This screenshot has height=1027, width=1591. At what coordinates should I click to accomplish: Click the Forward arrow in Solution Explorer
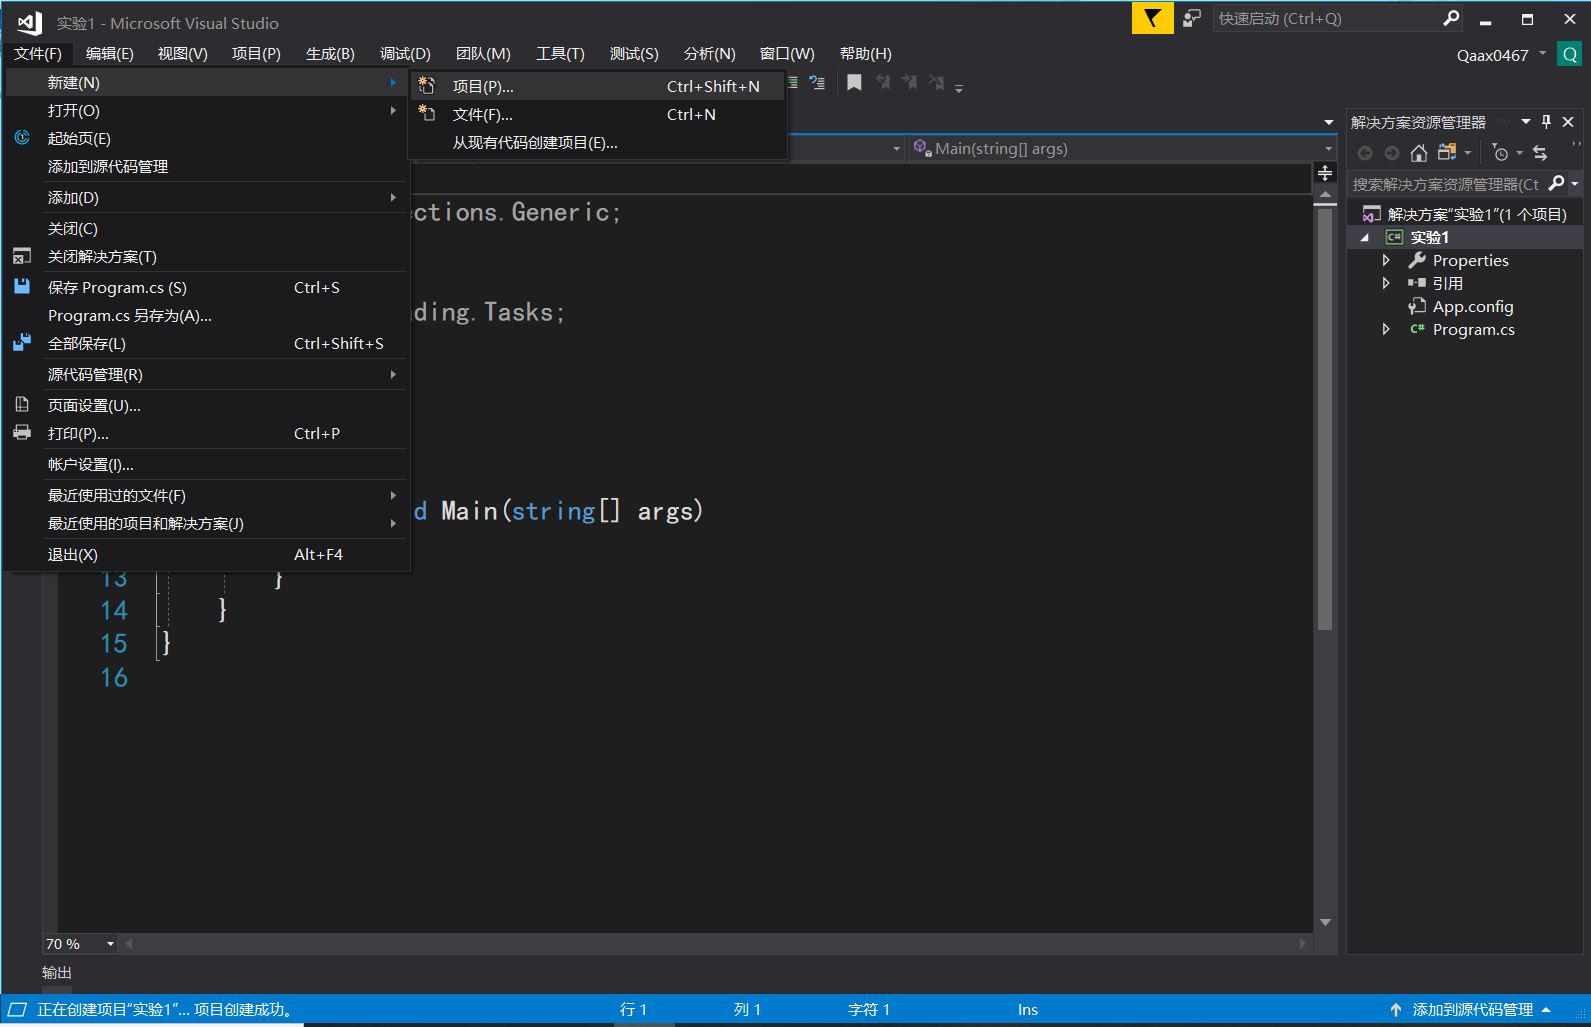pos(1391,153)
